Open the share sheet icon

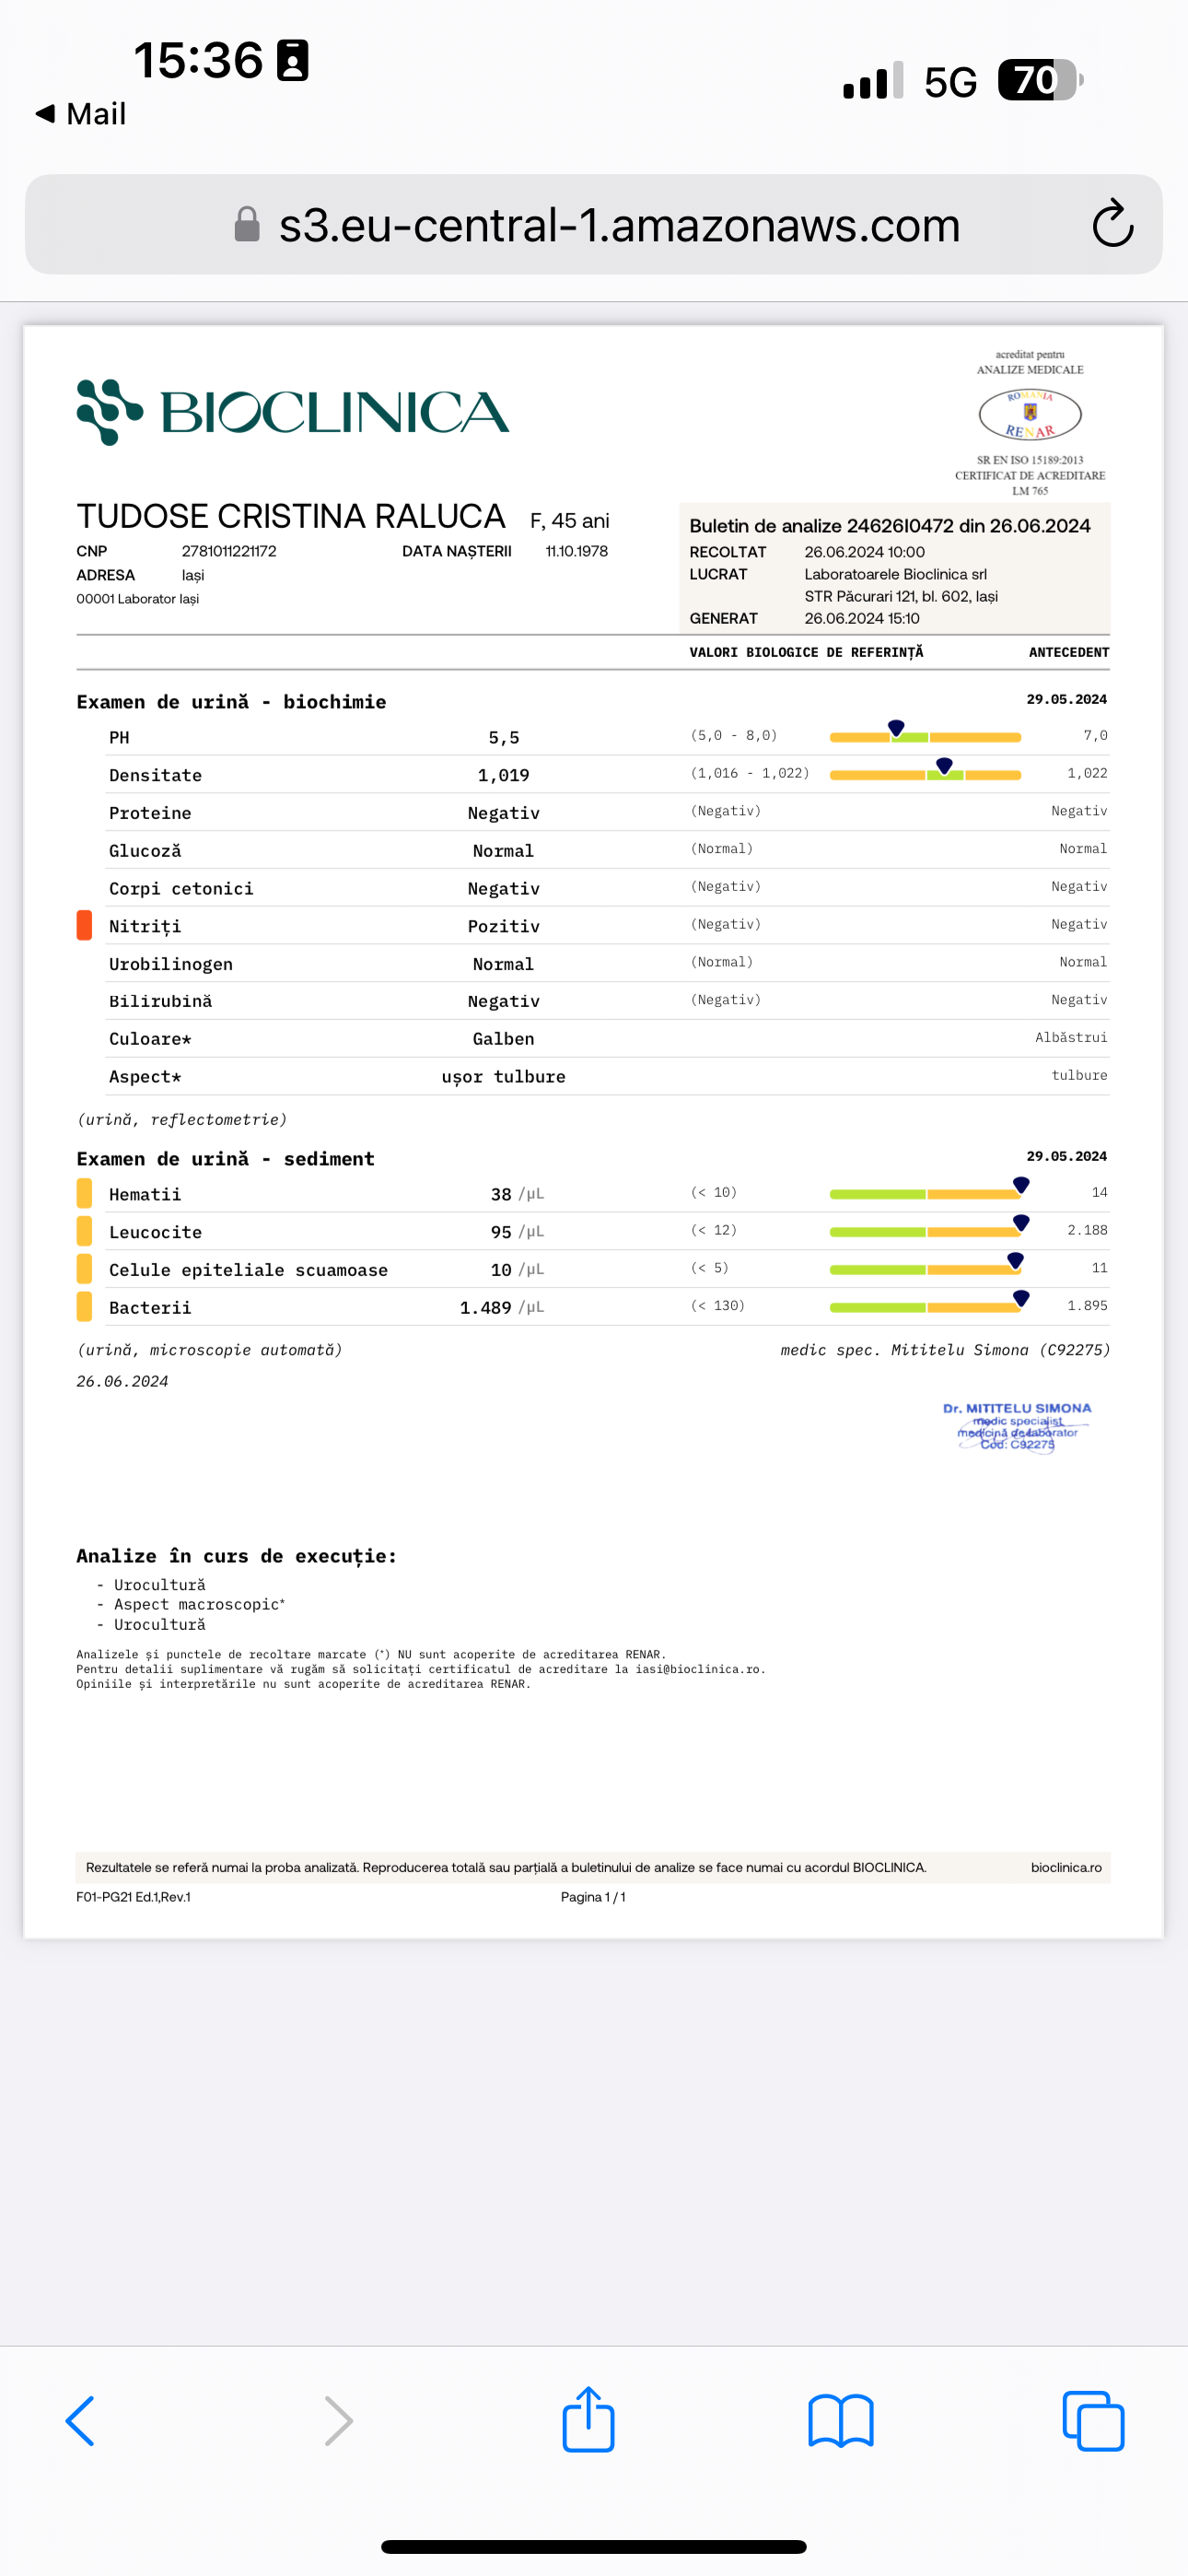[588, 2418]
